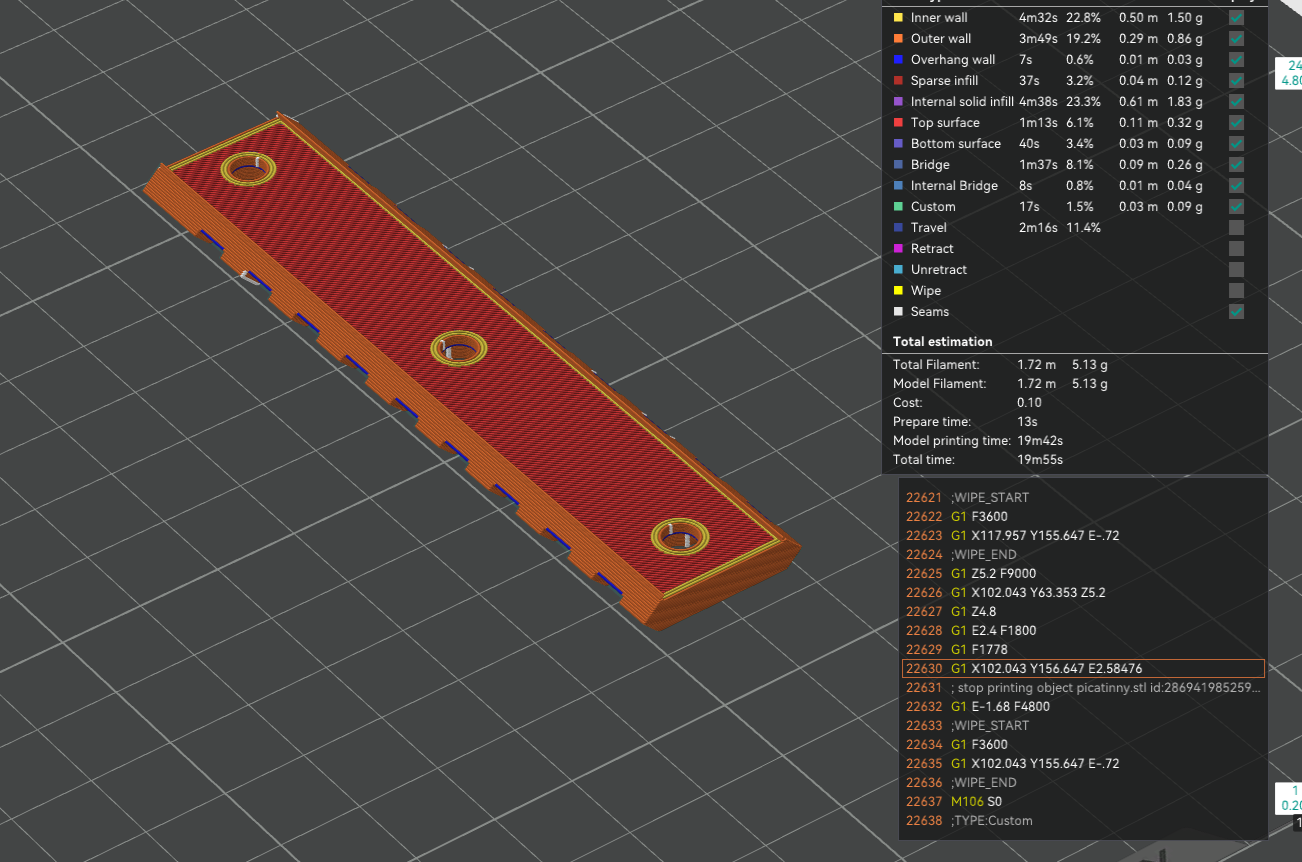1302x862 pixels.
Task: Enable the Travel moves checkbox
Action: point(1237,228)
